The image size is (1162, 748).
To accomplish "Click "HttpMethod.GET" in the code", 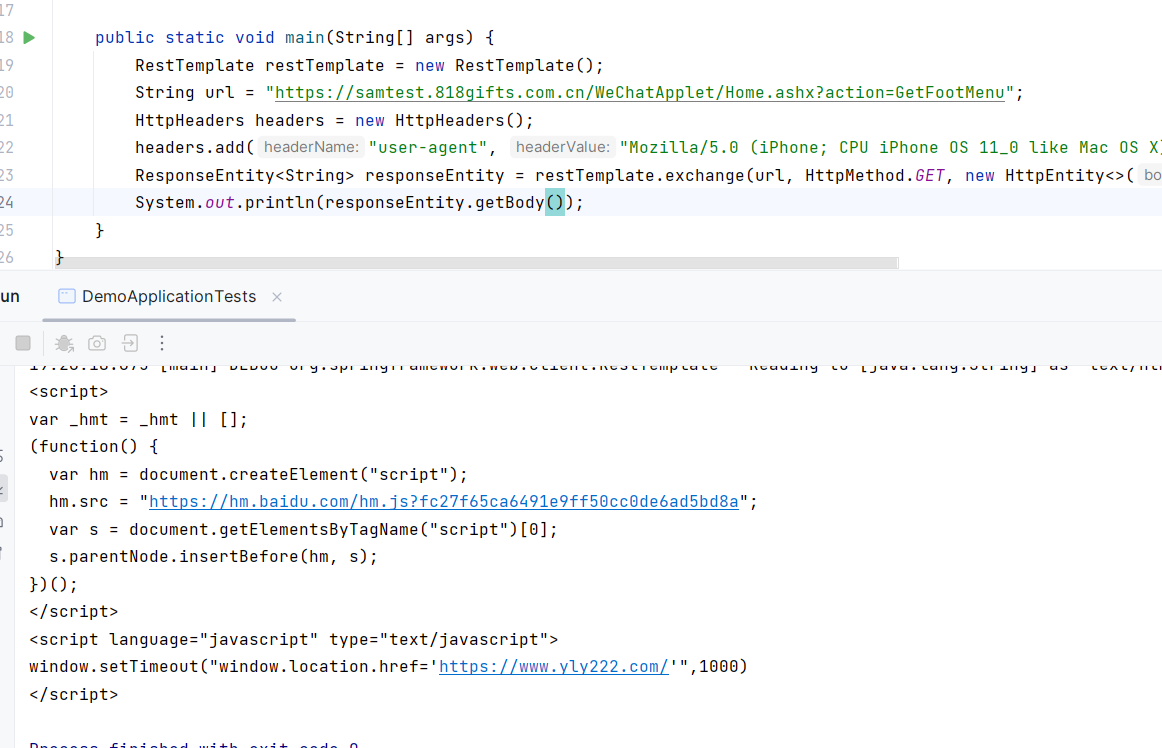I will pos(875,176).
